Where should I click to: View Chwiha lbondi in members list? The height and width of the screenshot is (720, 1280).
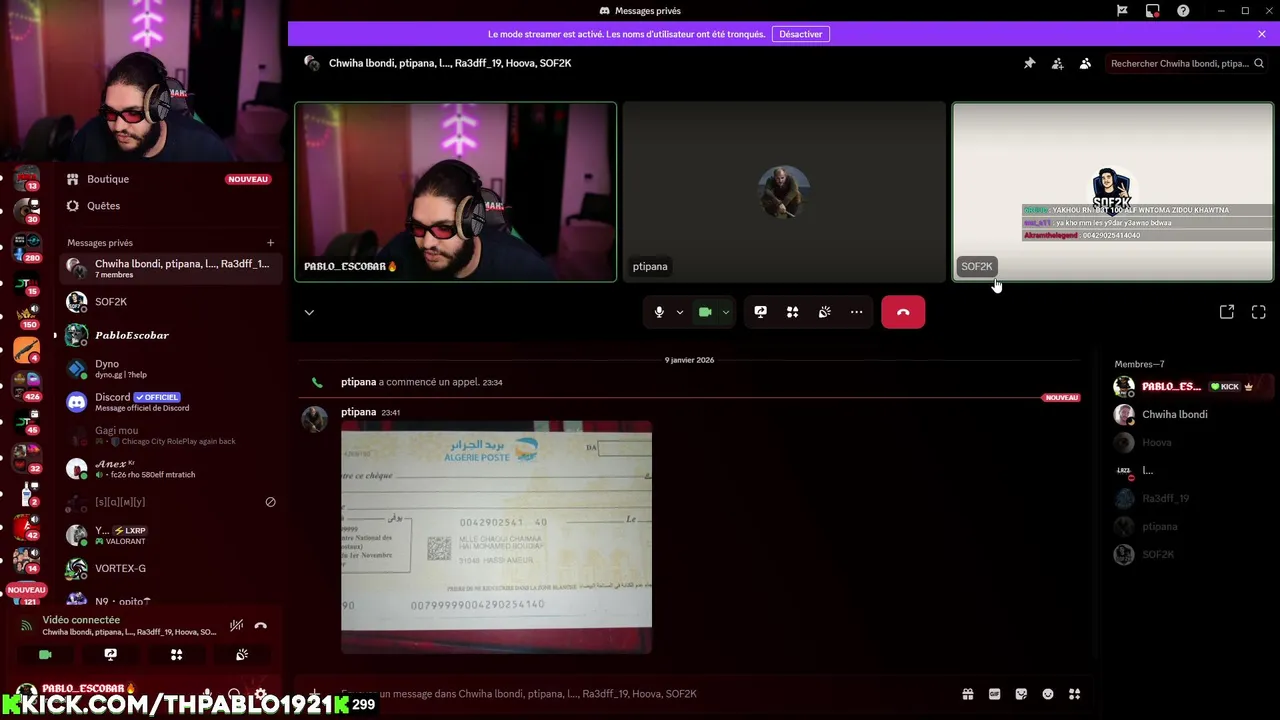(x=1192, y=414)
